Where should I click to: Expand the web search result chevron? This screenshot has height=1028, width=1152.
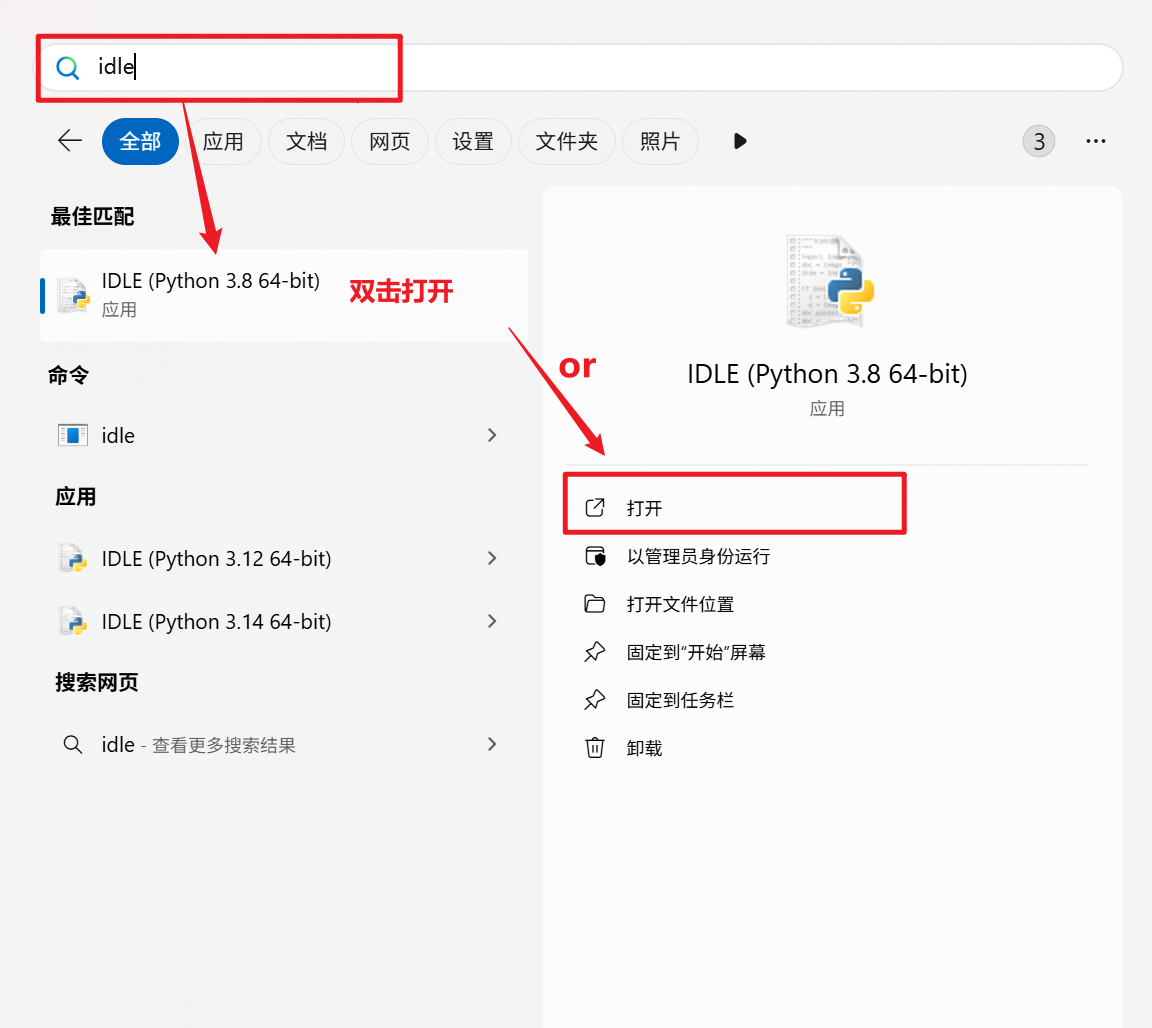pos(491,744)
